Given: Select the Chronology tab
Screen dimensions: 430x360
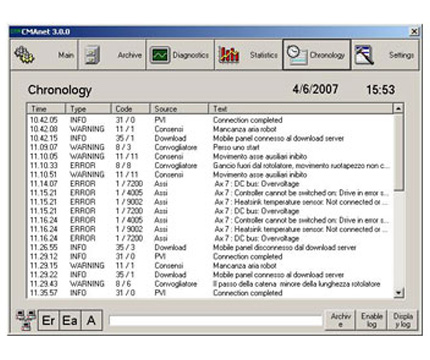Looking at the screenshot, I should click(x=317, y=55).
